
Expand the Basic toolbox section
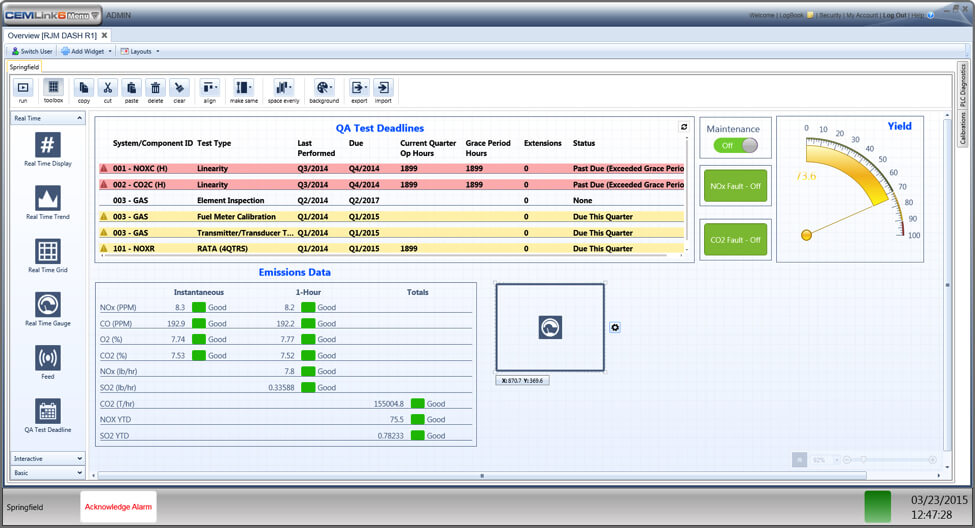pos(79,473)
